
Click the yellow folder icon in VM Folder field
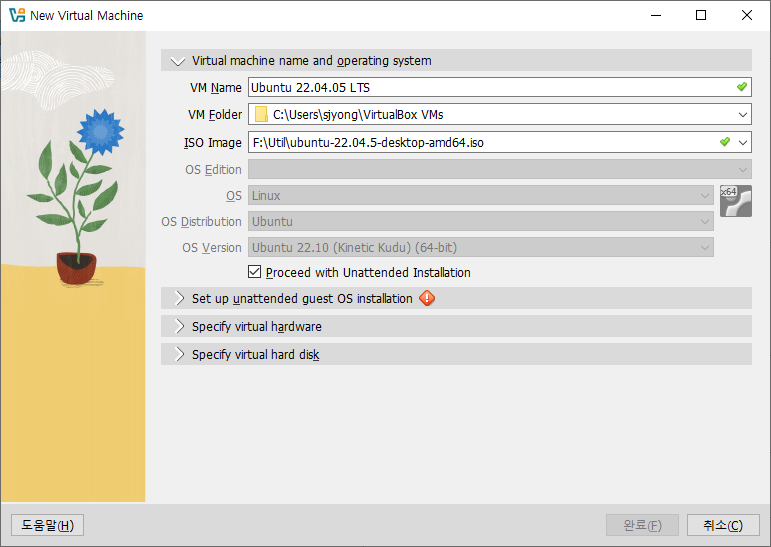(x=261, y=115)
